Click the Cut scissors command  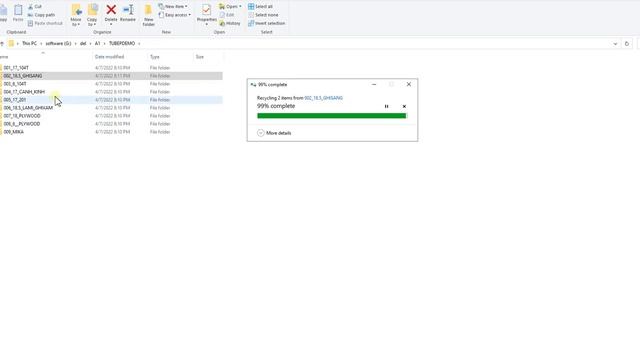pos(35,7)
